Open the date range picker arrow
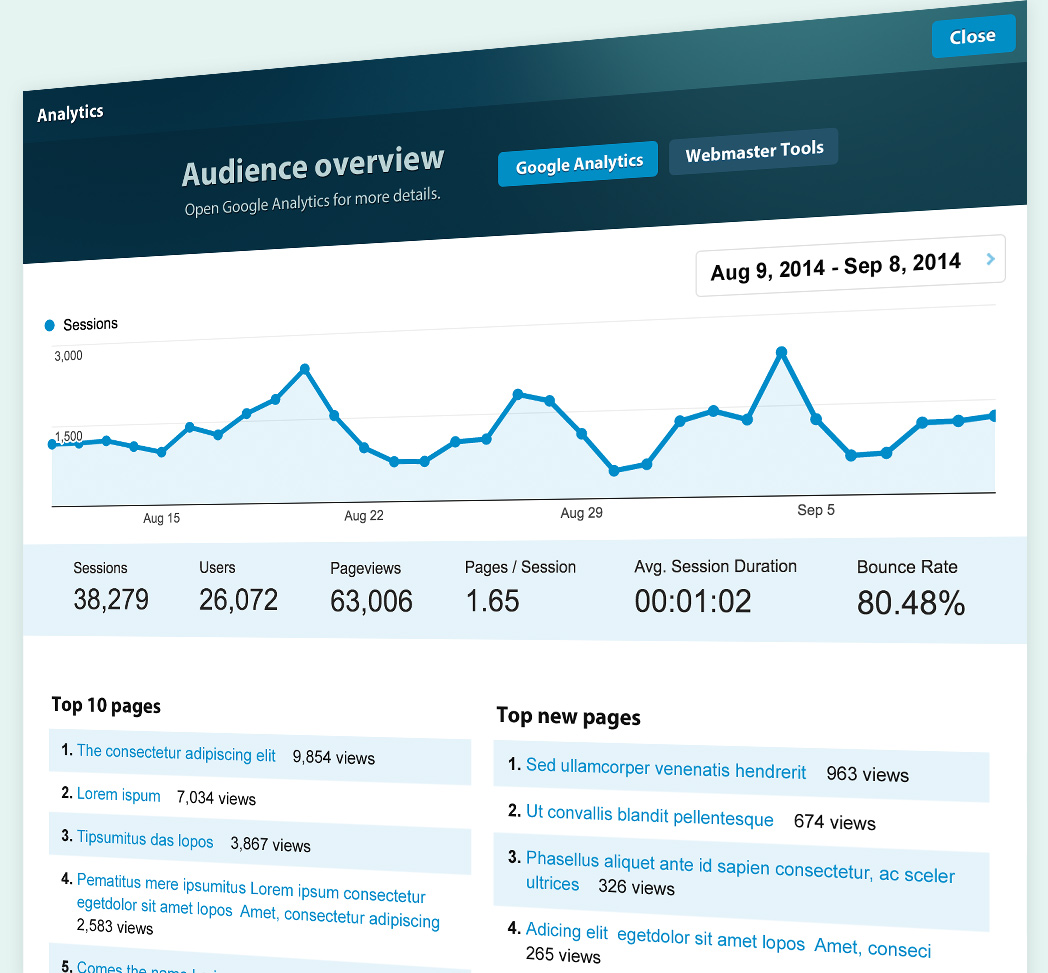Image resolution: width=1048 pixels, height=973 pixels. click(991, 259)
